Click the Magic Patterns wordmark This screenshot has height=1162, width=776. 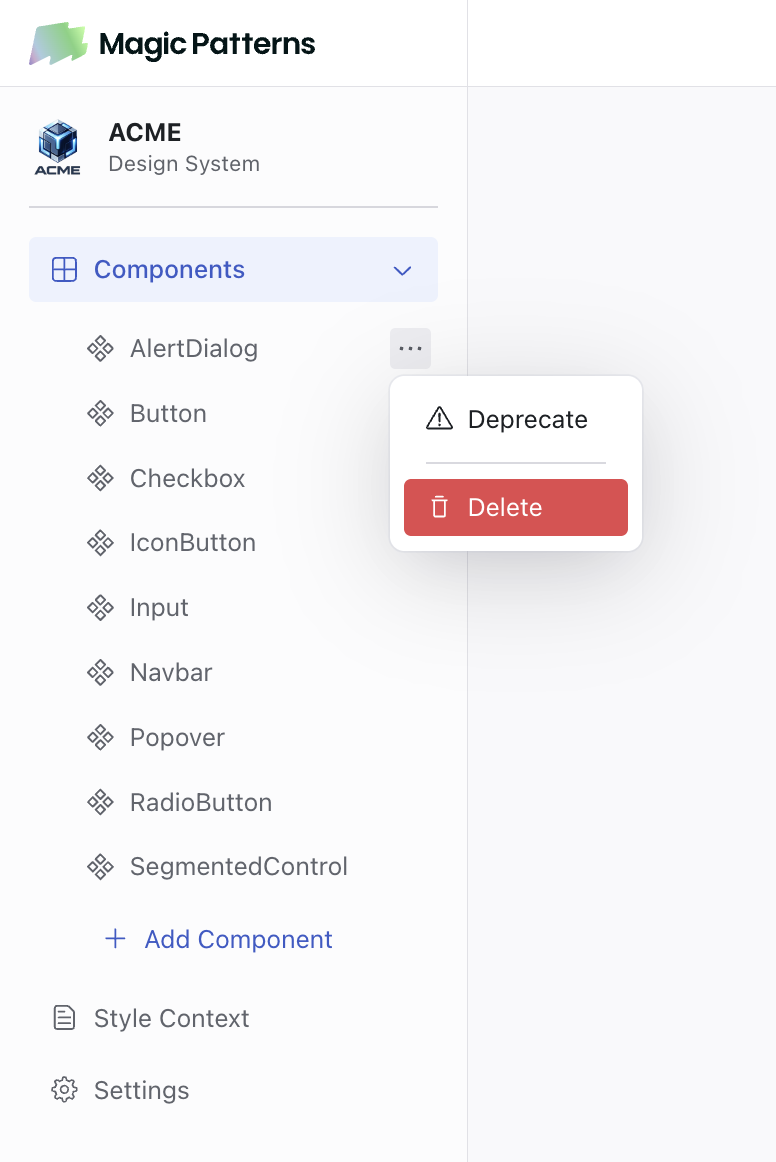point(207,44)
